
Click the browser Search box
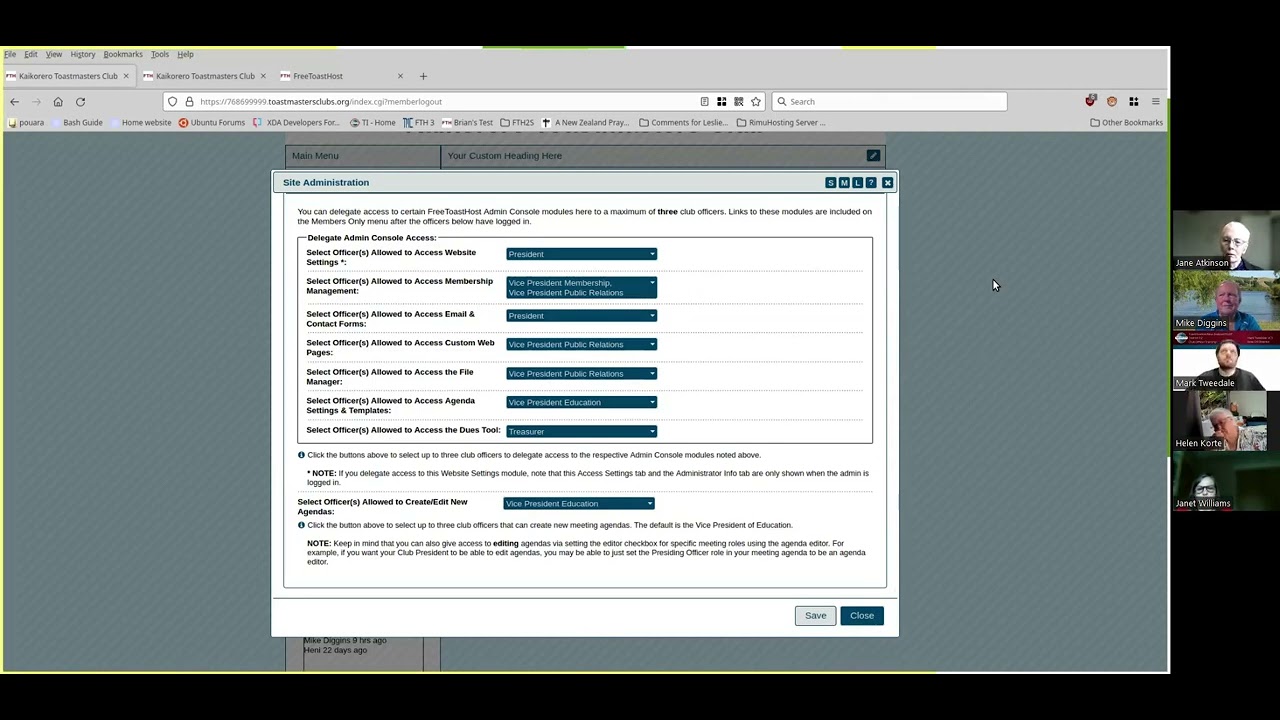tap(889, 102)
